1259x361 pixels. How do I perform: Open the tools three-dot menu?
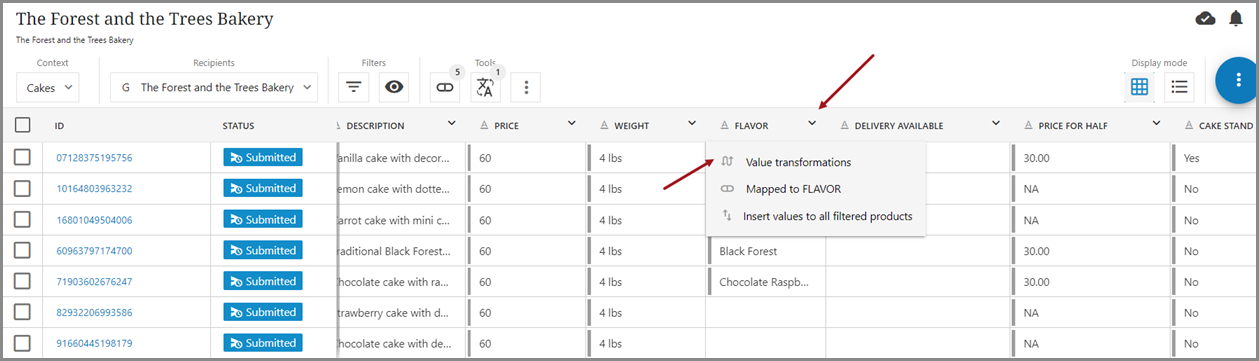coord(526,87)
